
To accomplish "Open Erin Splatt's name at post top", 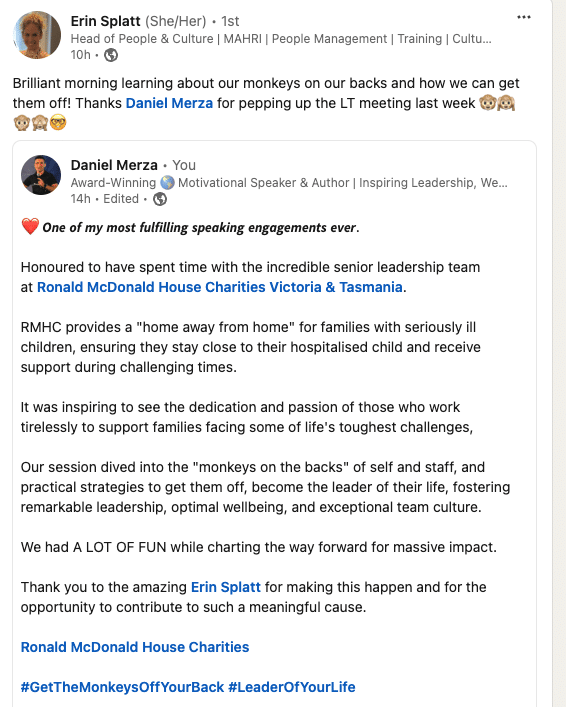I will click(x=106, y=21).
